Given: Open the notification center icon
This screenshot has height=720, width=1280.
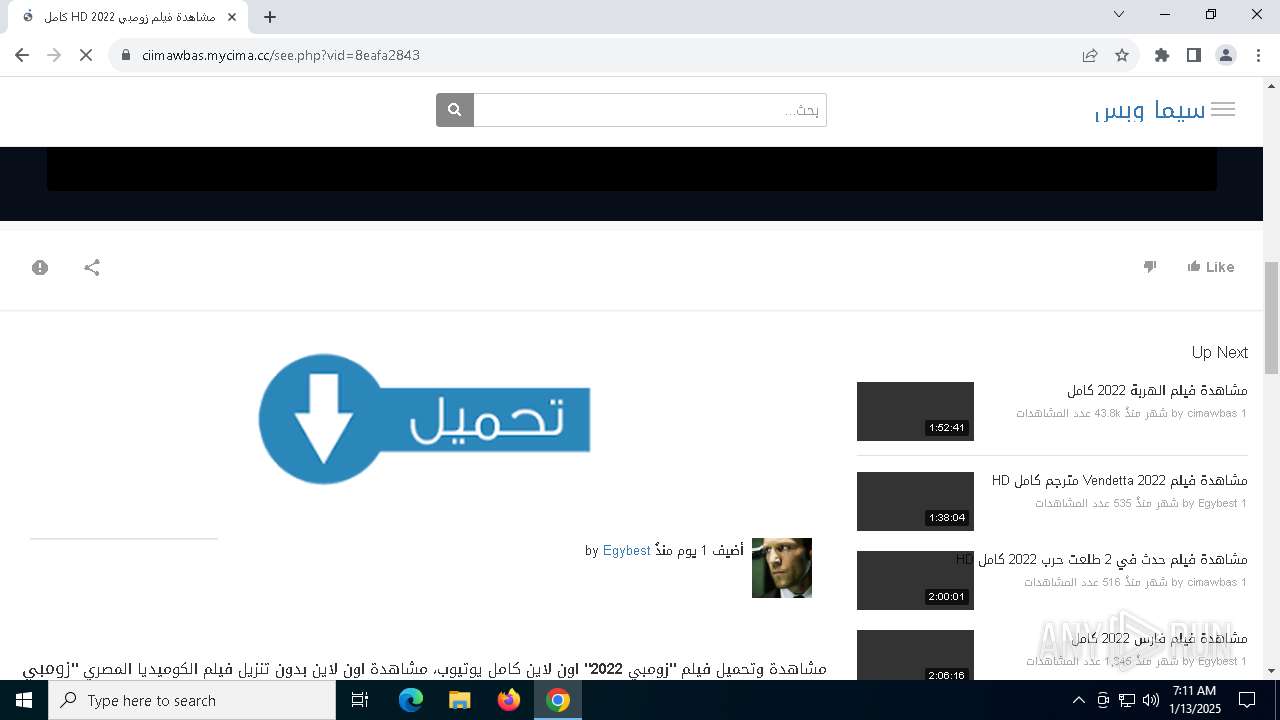Looking at the screenshot, I should point(1247,700).
